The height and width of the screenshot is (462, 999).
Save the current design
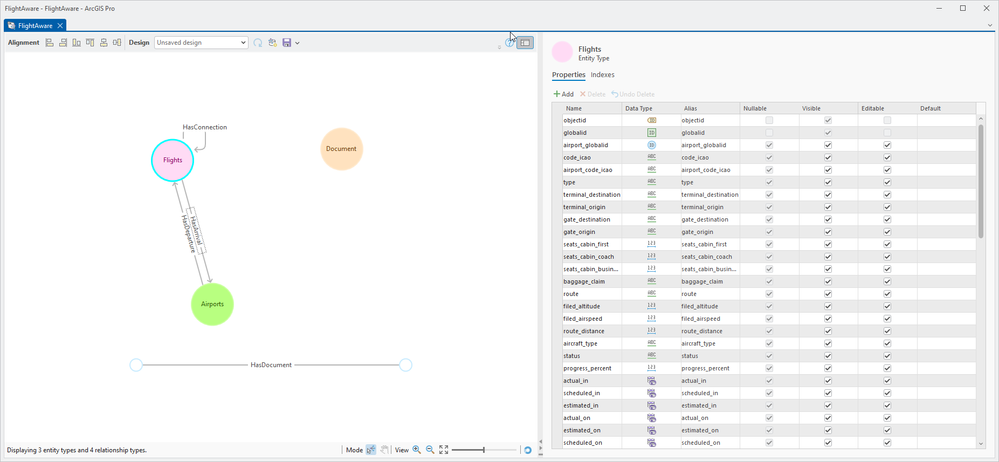pos(287,43)
